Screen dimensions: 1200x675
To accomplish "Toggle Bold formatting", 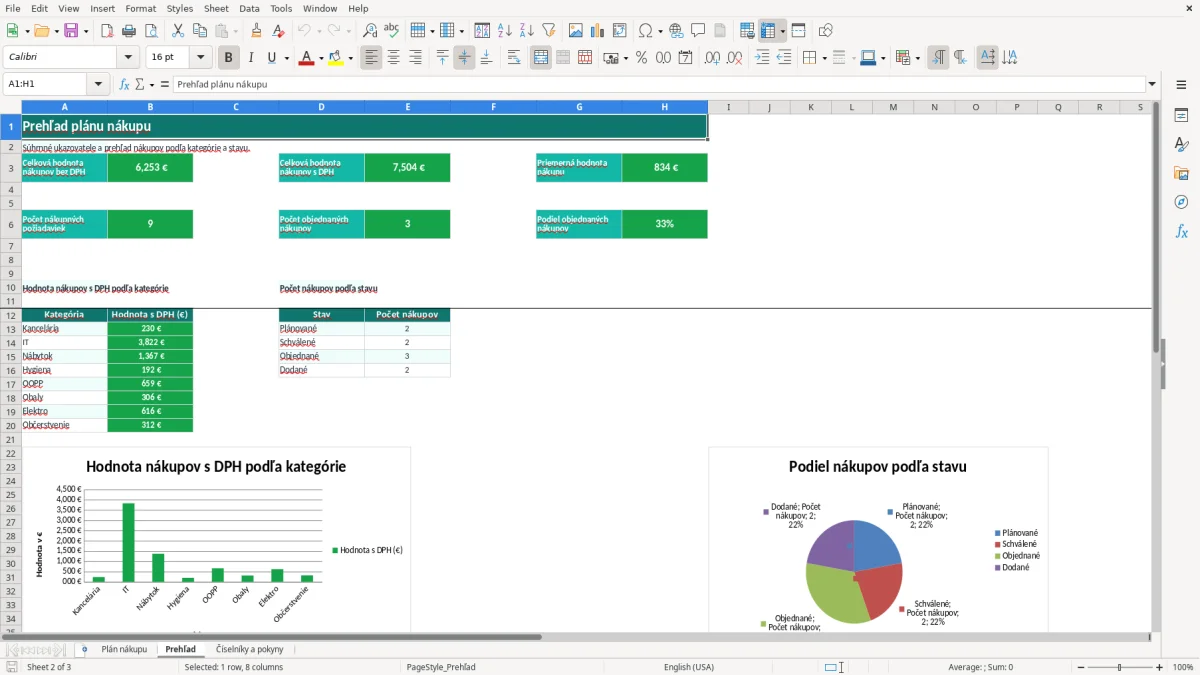I will click(229, 58).
